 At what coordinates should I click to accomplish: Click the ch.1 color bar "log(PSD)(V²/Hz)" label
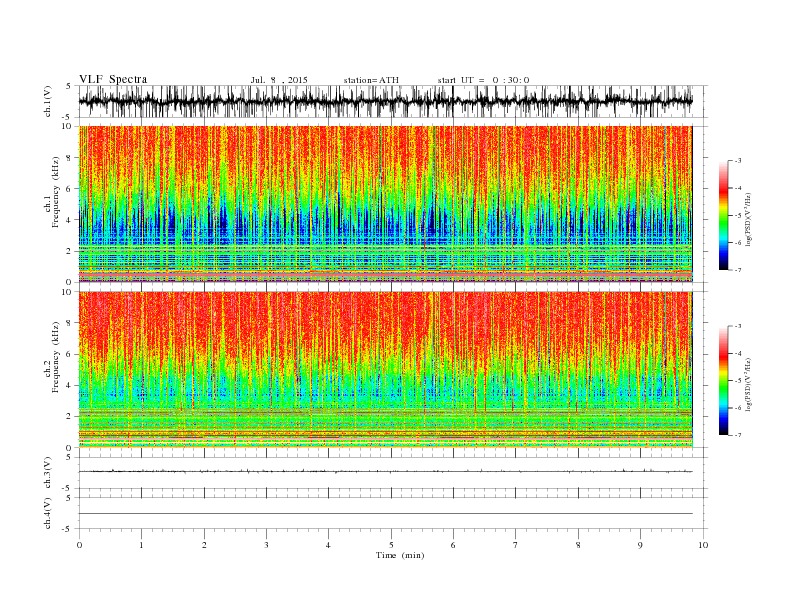(749, 219)
